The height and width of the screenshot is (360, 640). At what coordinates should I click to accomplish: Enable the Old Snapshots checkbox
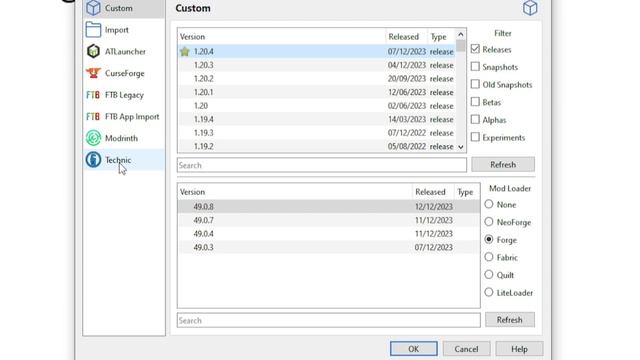[475, 84]
